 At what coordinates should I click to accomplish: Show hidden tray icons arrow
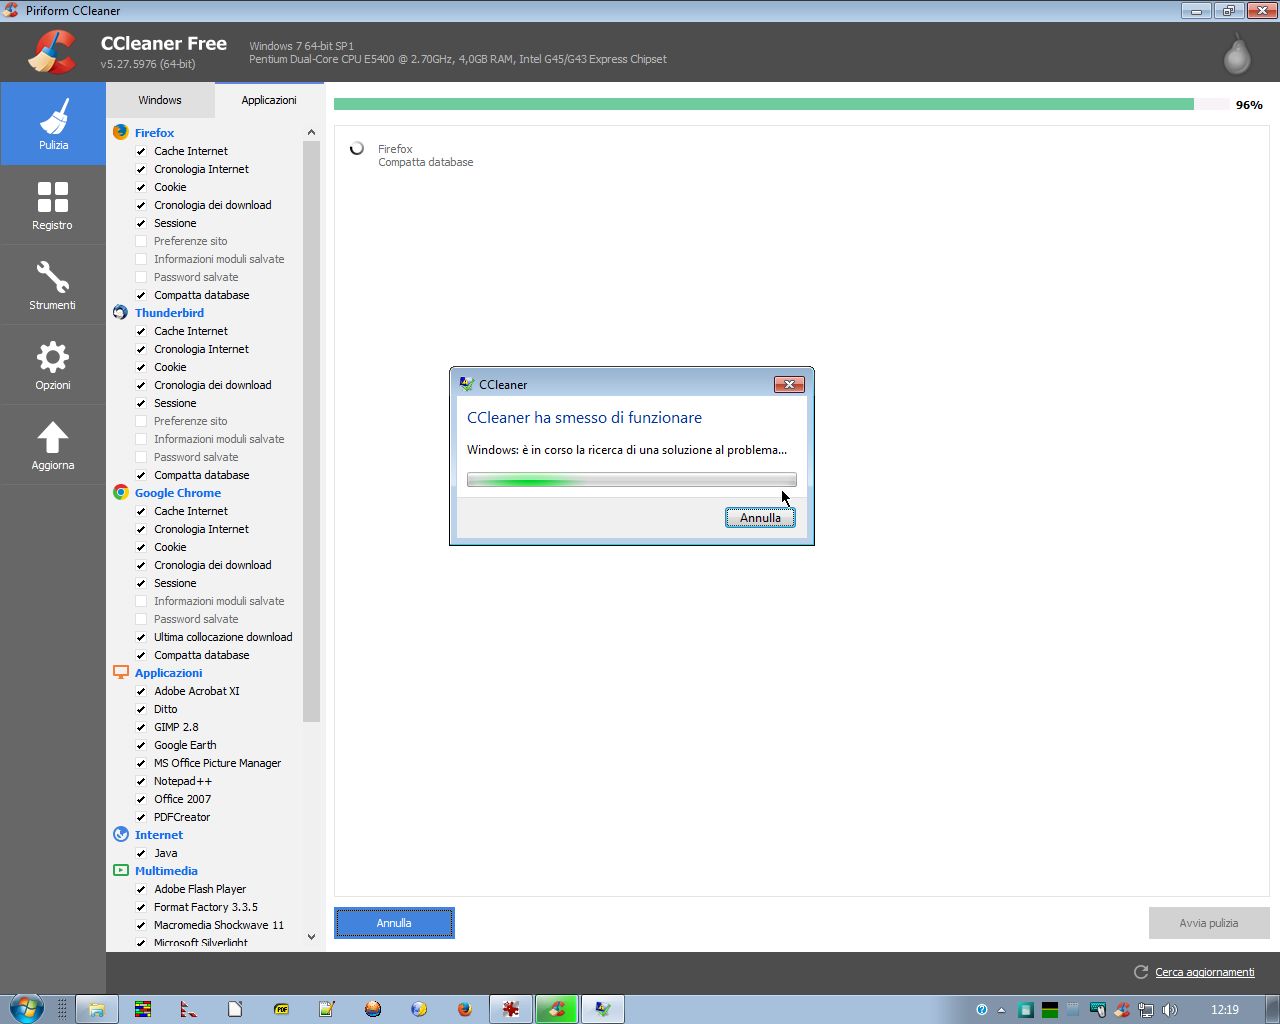coord(1001,1010)
